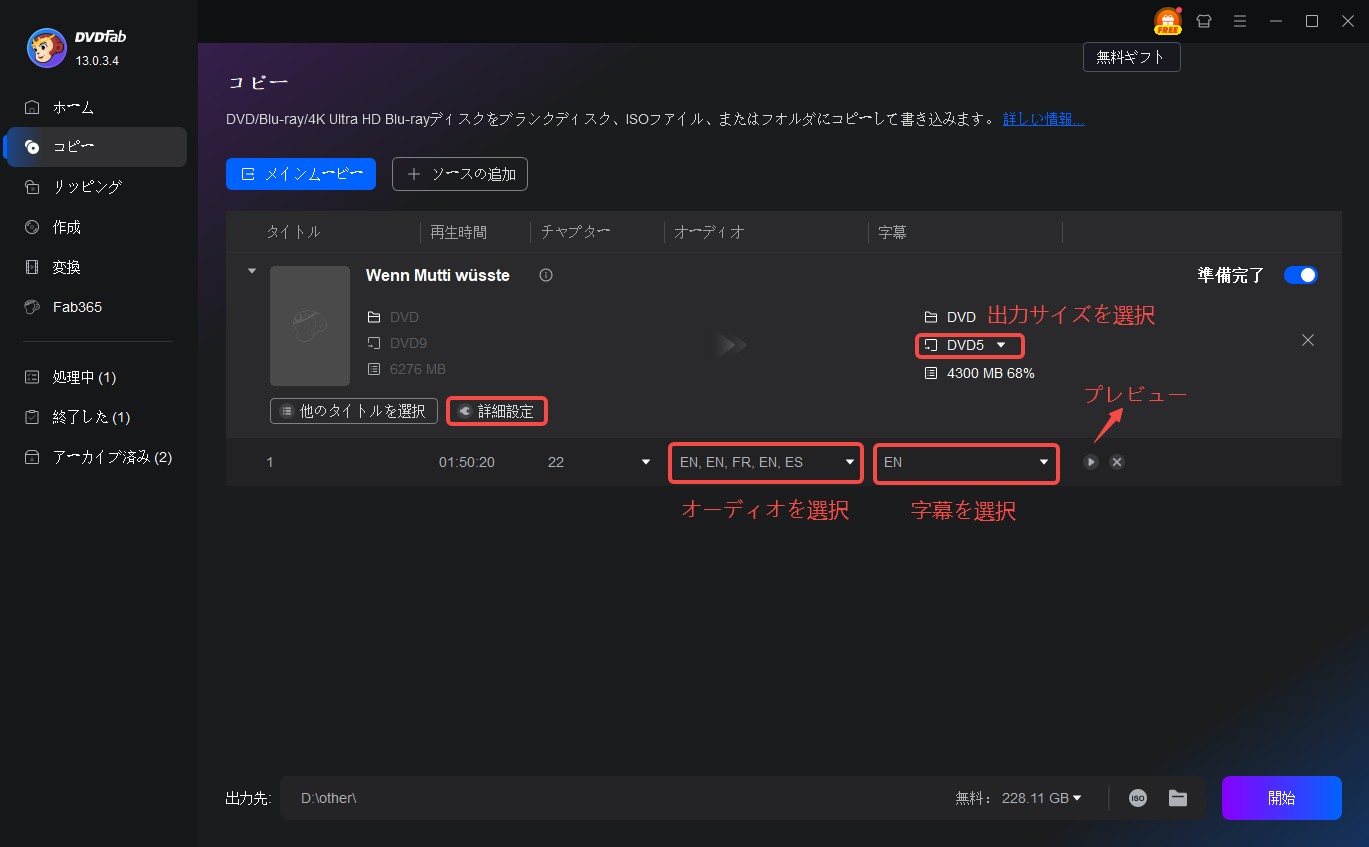The width and height of the screenshot is (1369, 847).
Task: Delete title 1 with the small x icon
Action: [1117, 462]
